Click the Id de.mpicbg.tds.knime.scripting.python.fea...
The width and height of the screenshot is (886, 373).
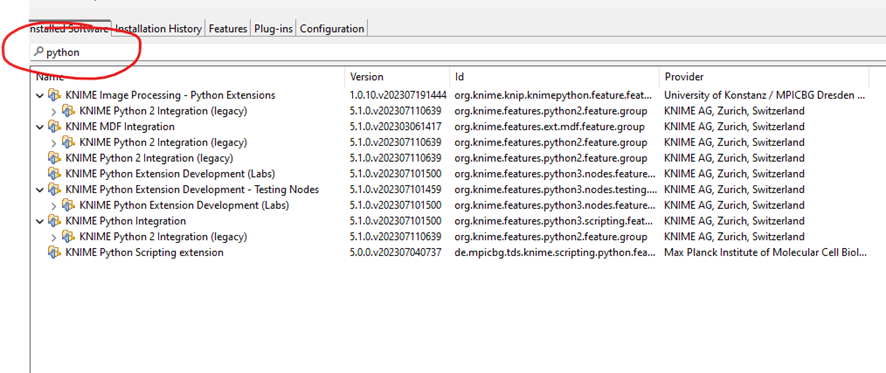click(554, 253)
